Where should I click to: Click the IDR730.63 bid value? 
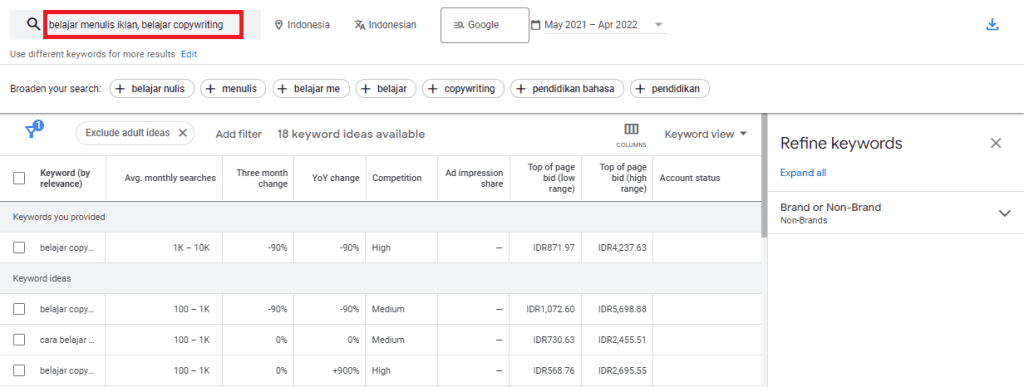pyautogui.click(x=554, y=339)
